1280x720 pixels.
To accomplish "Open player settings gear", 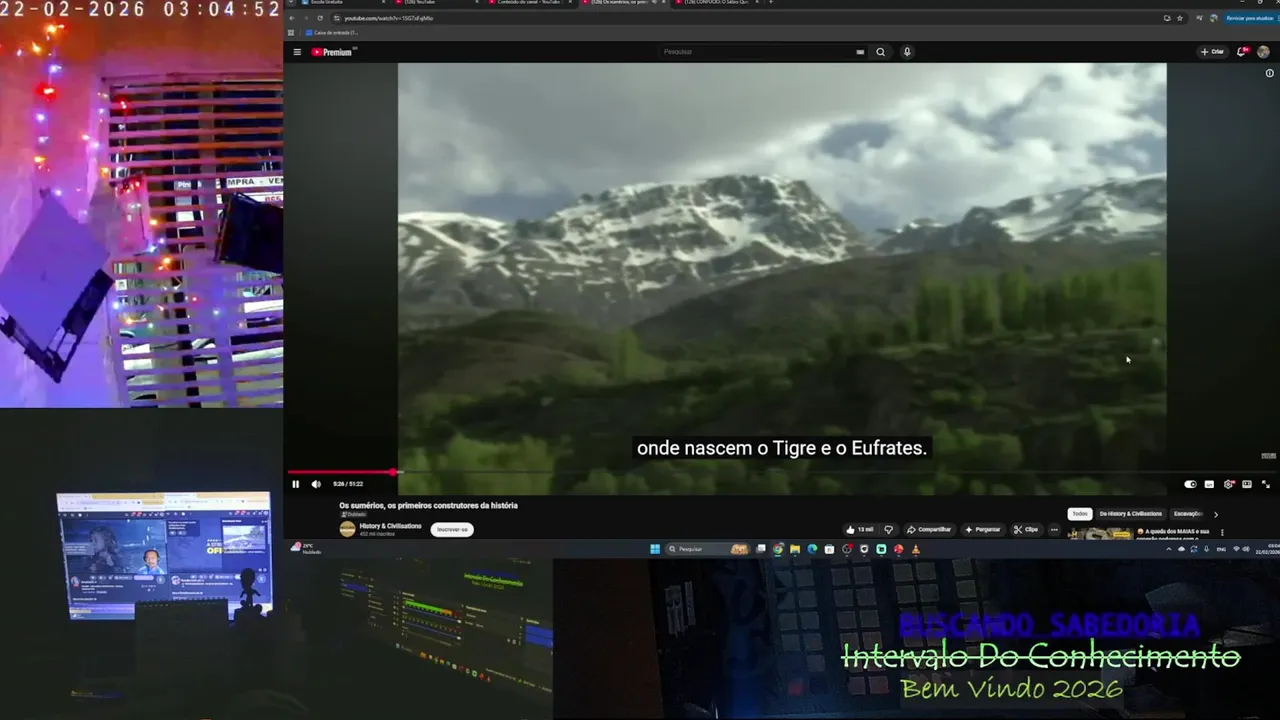I will point(1228,484).
